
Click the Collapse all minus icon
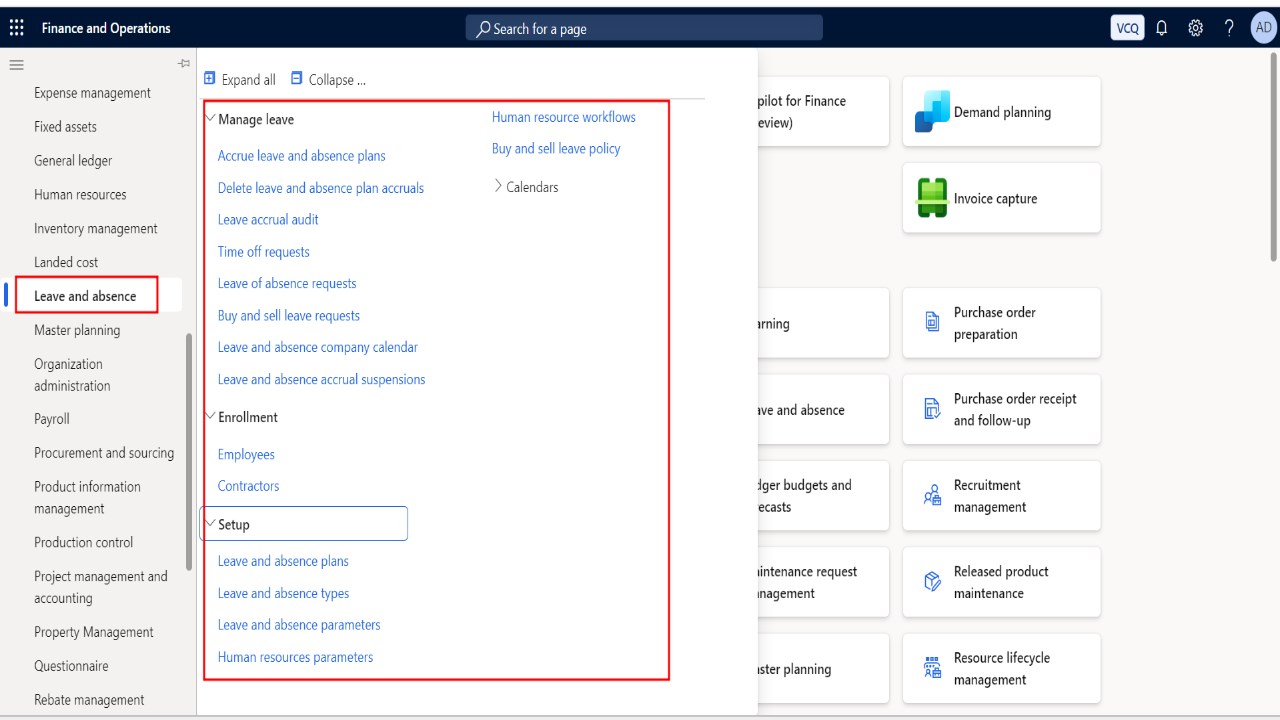click(x=296, y=78)
